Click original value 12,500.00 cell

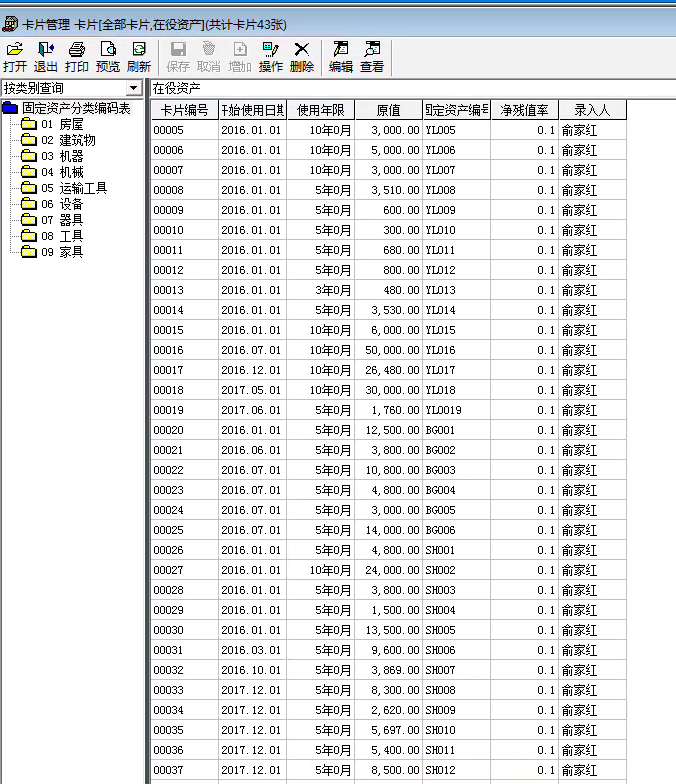(388, 430)
